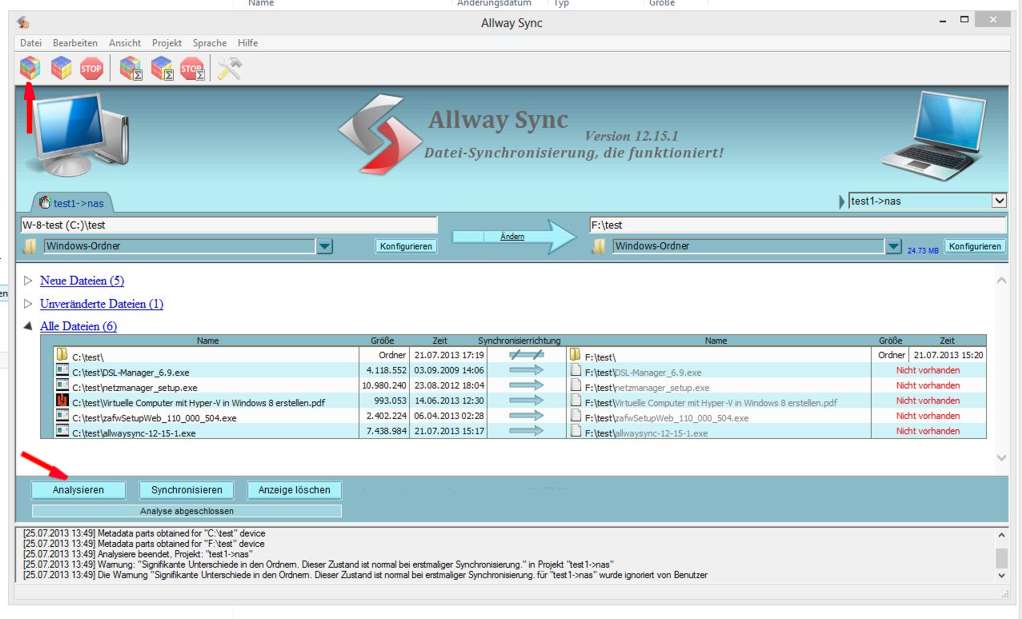
Task: Click the left Konfigurieren button
Action: click(x=406, y=246)
